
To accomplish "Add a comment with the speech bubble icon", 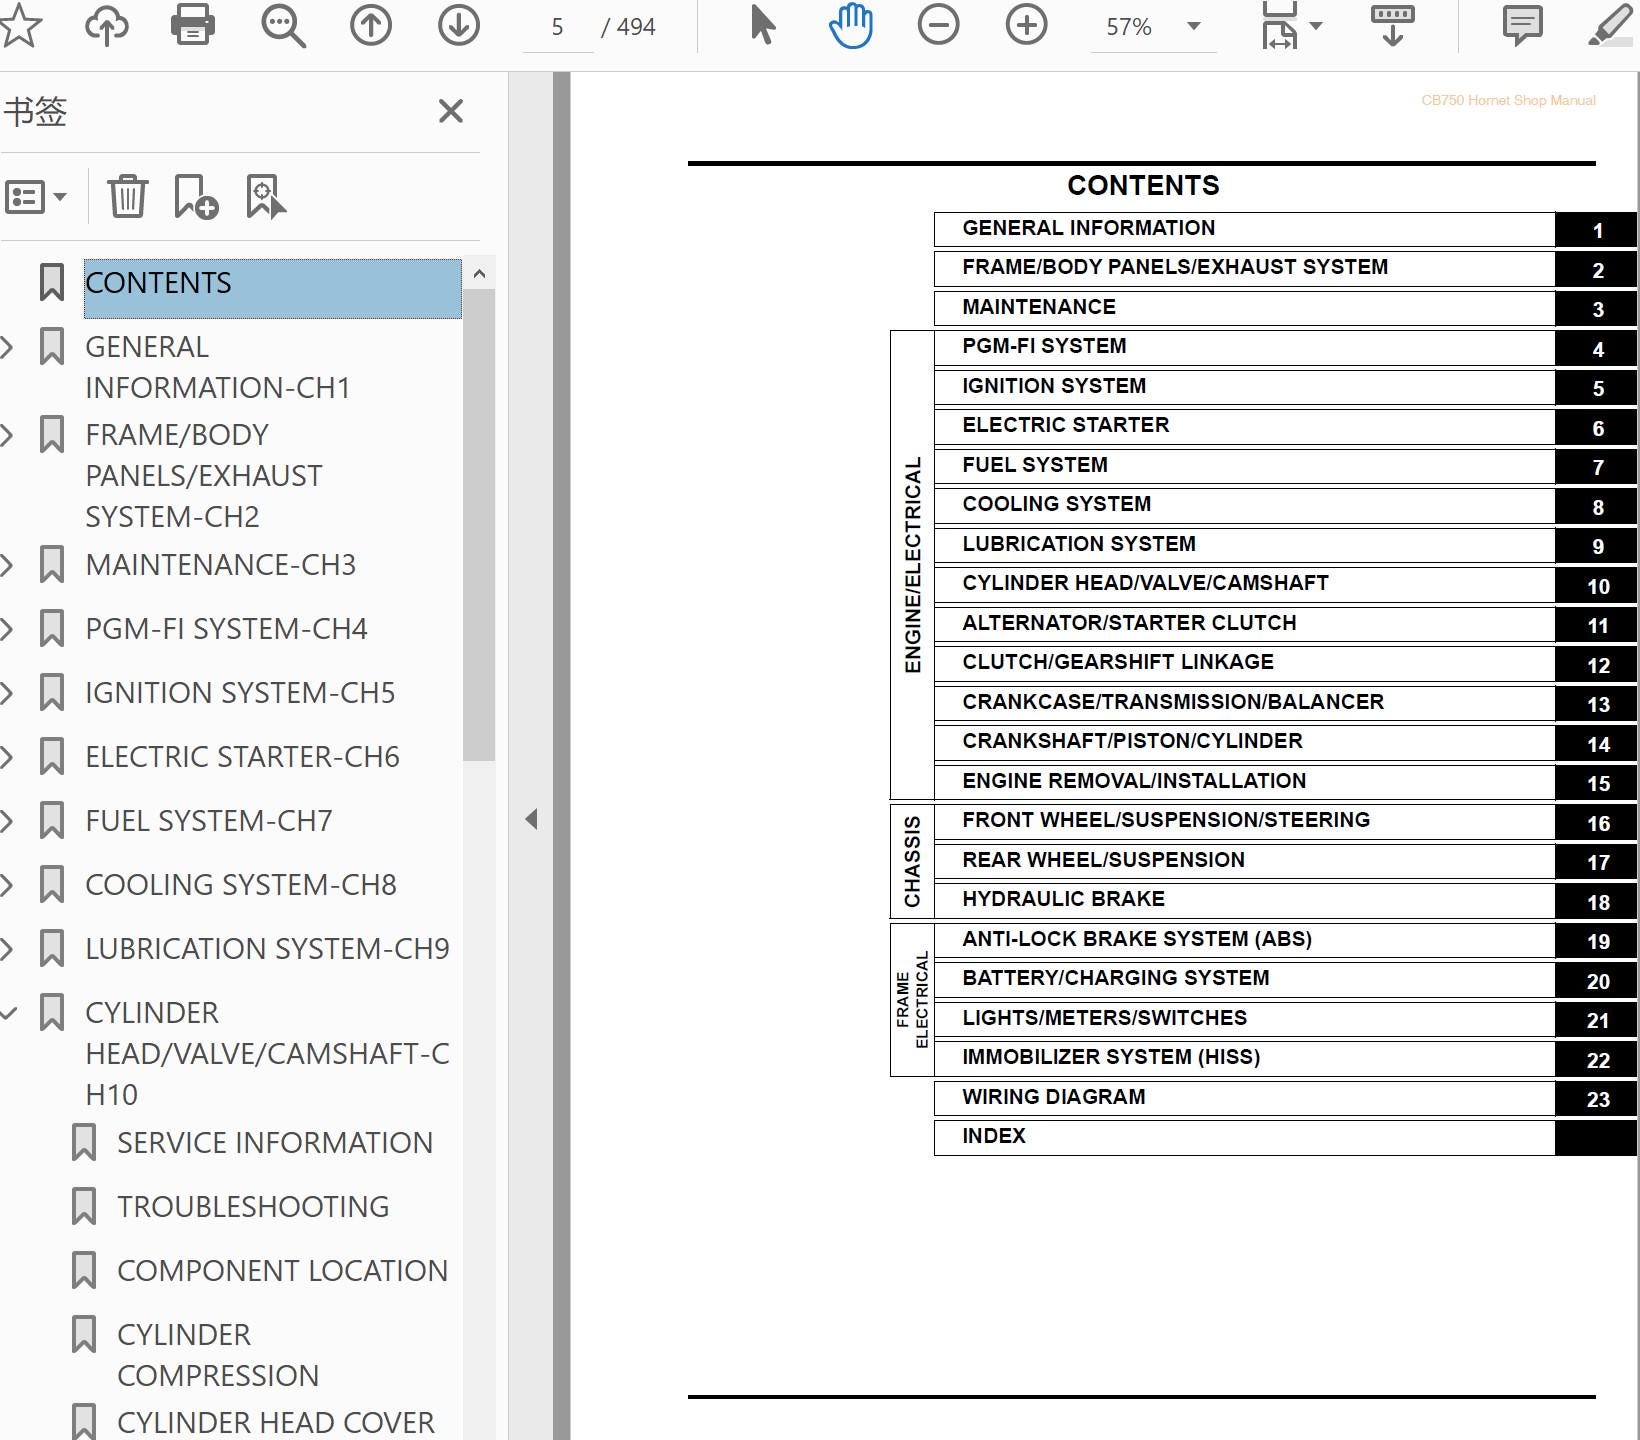I will [x=1522, y=25].
